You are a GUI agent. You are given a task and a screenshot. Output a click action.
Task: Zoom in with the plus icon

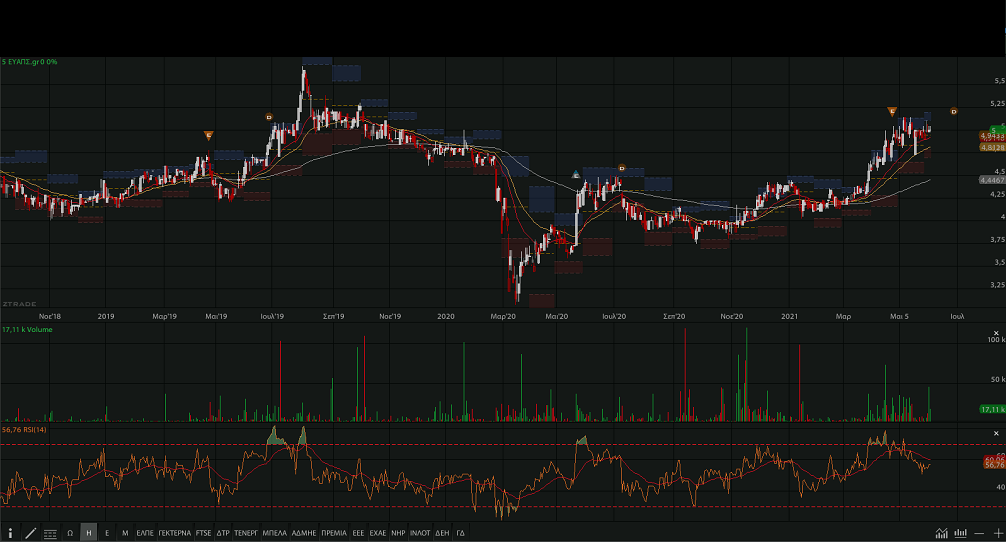tap(998, 534)
